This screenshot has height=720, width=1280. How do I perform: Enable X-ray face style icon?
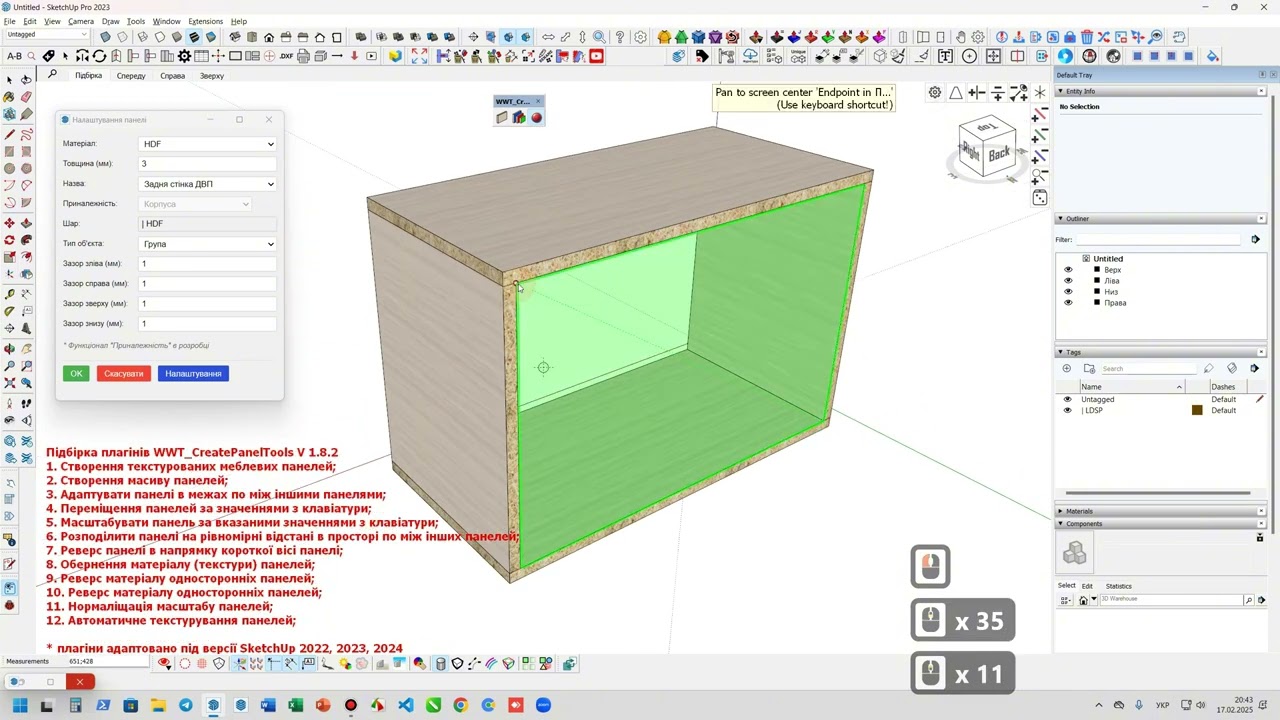coord(105,37)
